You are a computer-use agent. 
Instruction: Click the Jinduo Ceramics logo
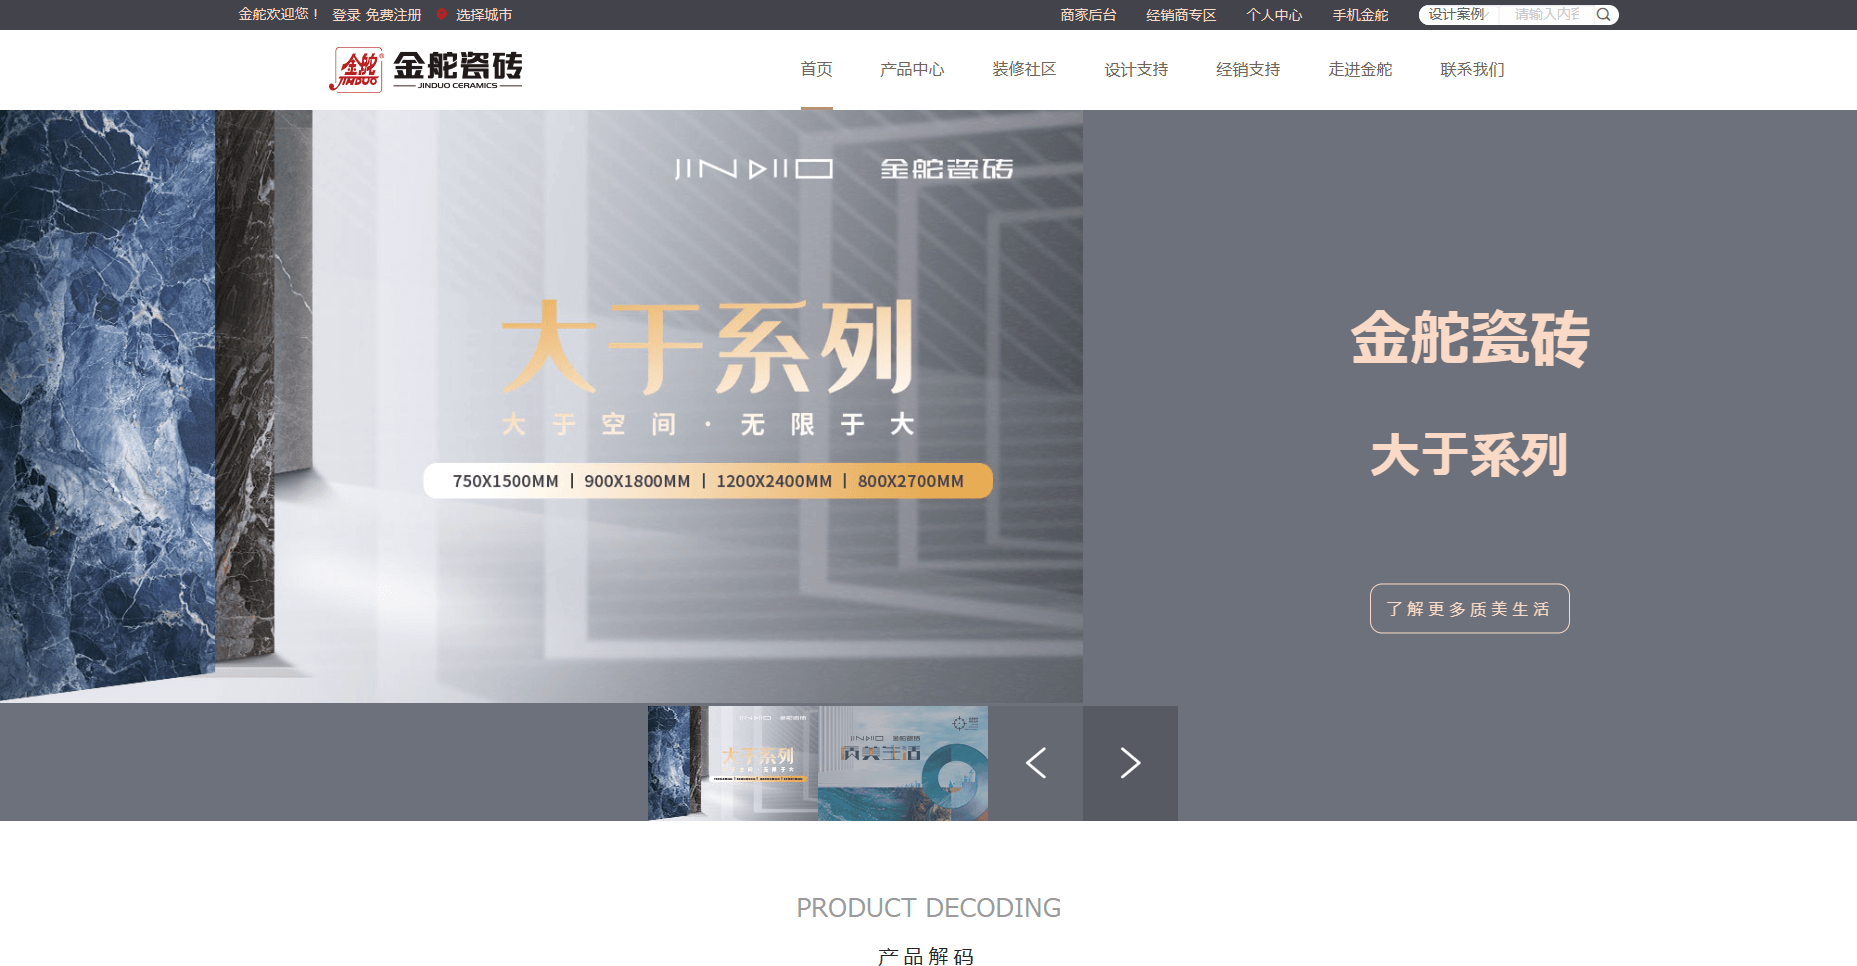pos(426,69)
